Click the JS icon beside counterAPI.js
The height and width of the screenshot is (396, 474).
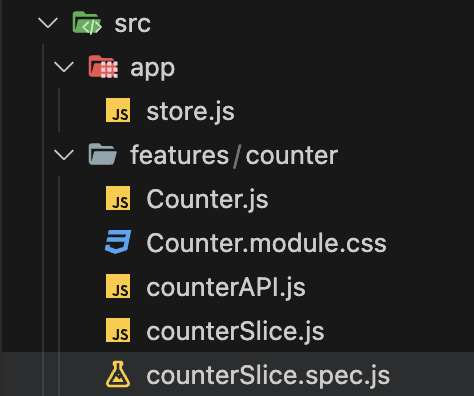pos(118,286)
